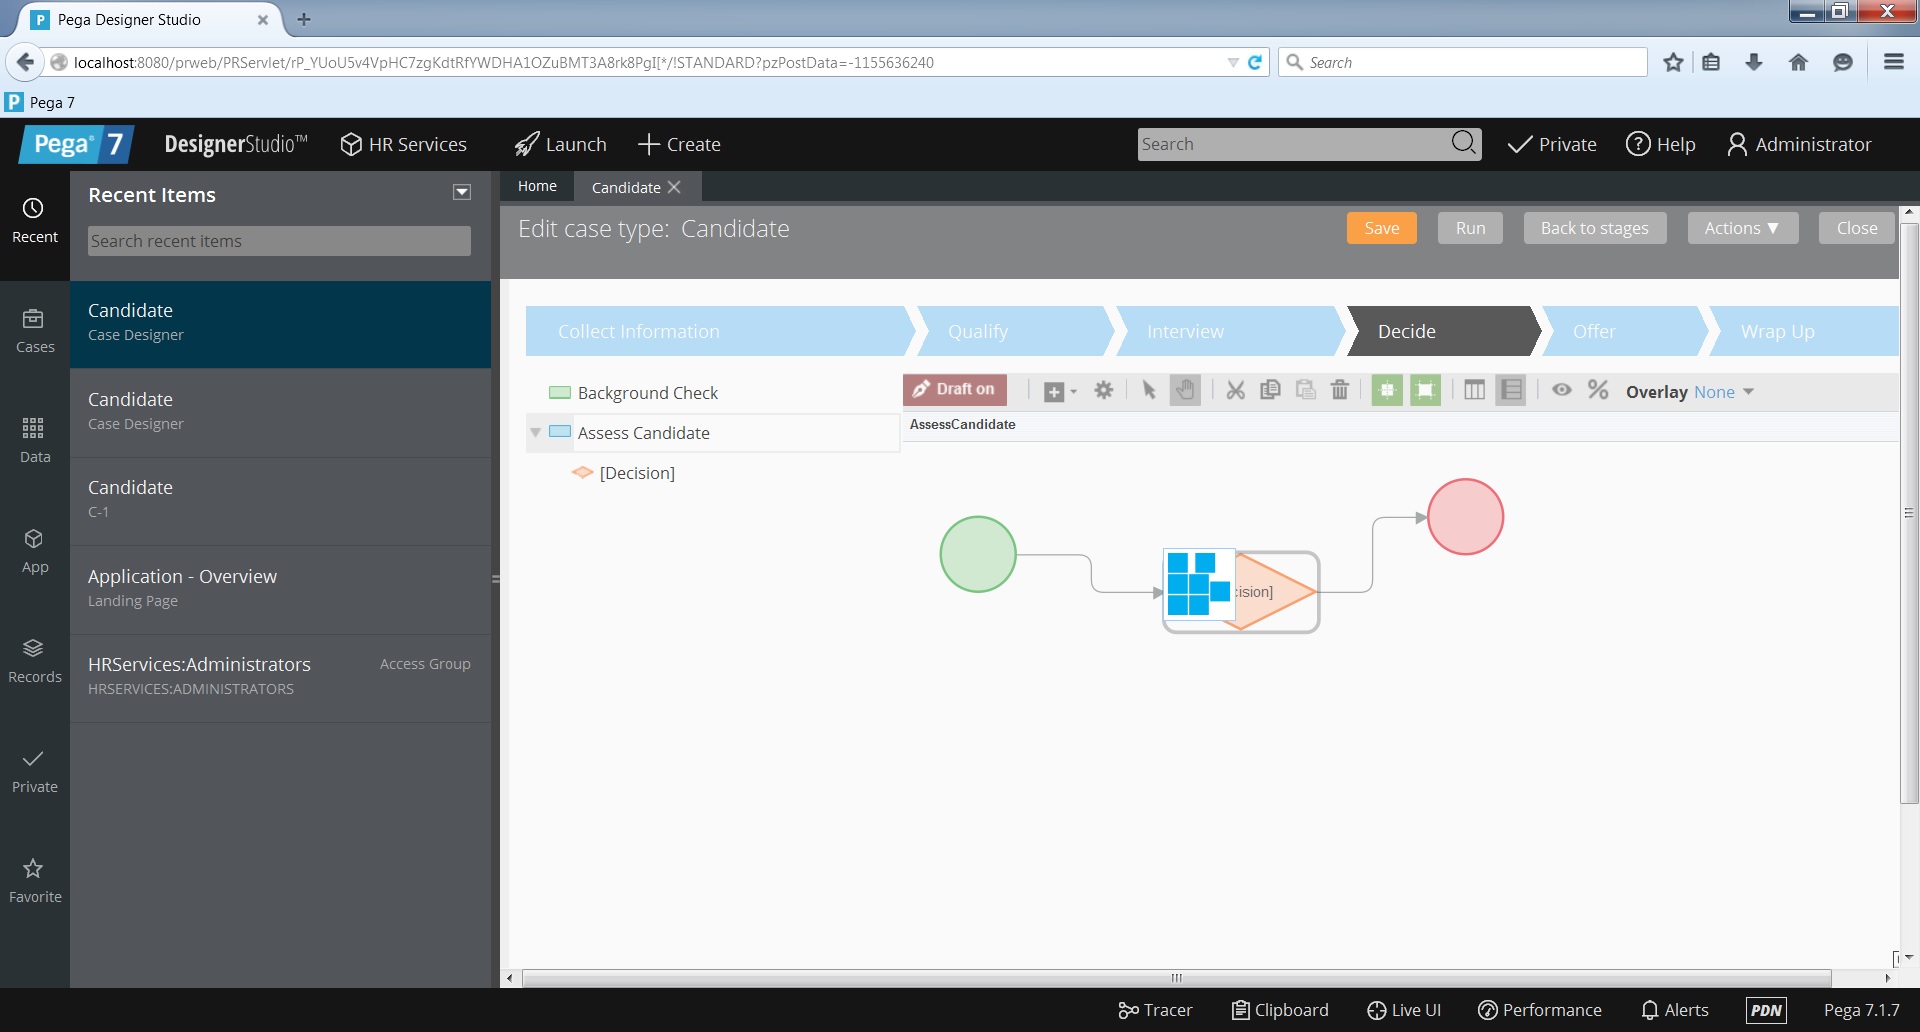Toggle the Draft on flow mode

(x=954, y=389)
